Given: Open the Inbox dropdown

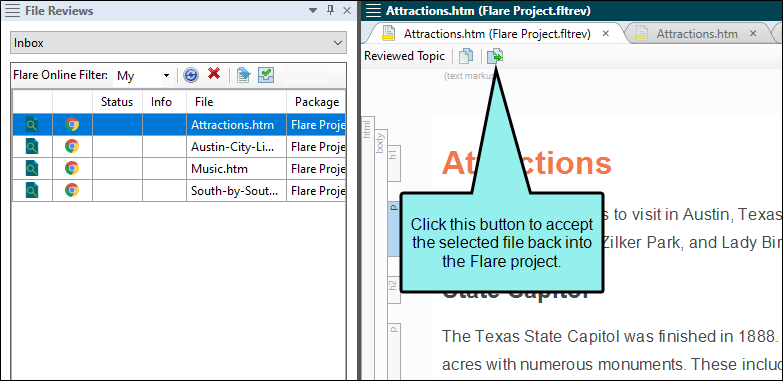Looking at the screenshot, I should point(178,43).
